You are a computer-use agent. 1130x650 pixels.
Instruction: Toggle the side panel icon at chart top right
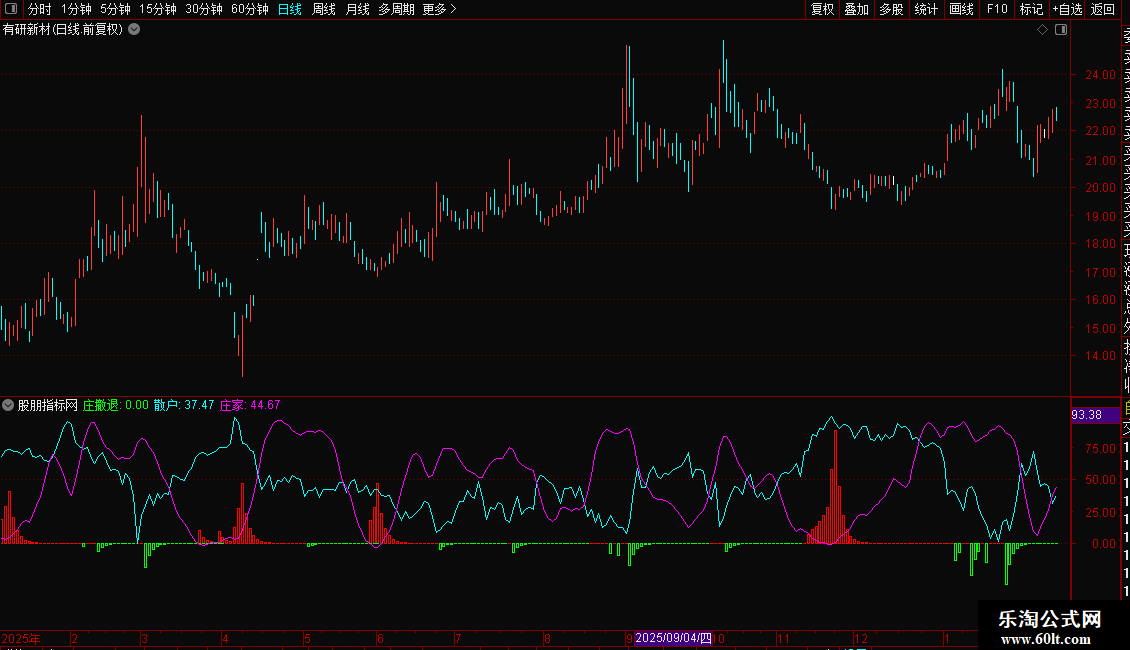(x=1061, y=30)
